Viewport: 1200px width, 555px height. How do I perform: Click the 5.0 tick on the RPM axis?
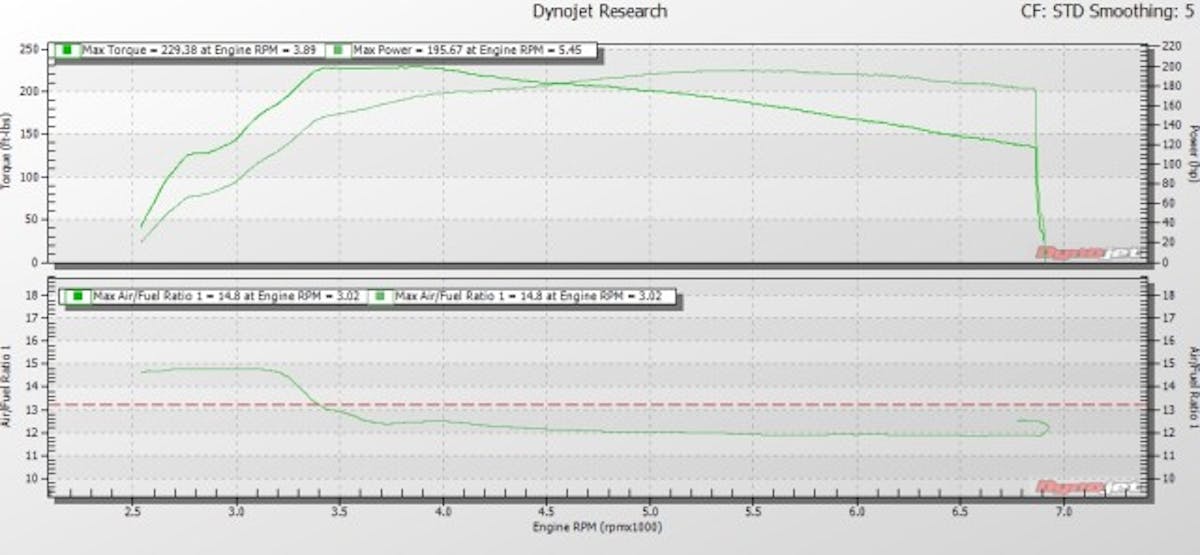[650, 509]
